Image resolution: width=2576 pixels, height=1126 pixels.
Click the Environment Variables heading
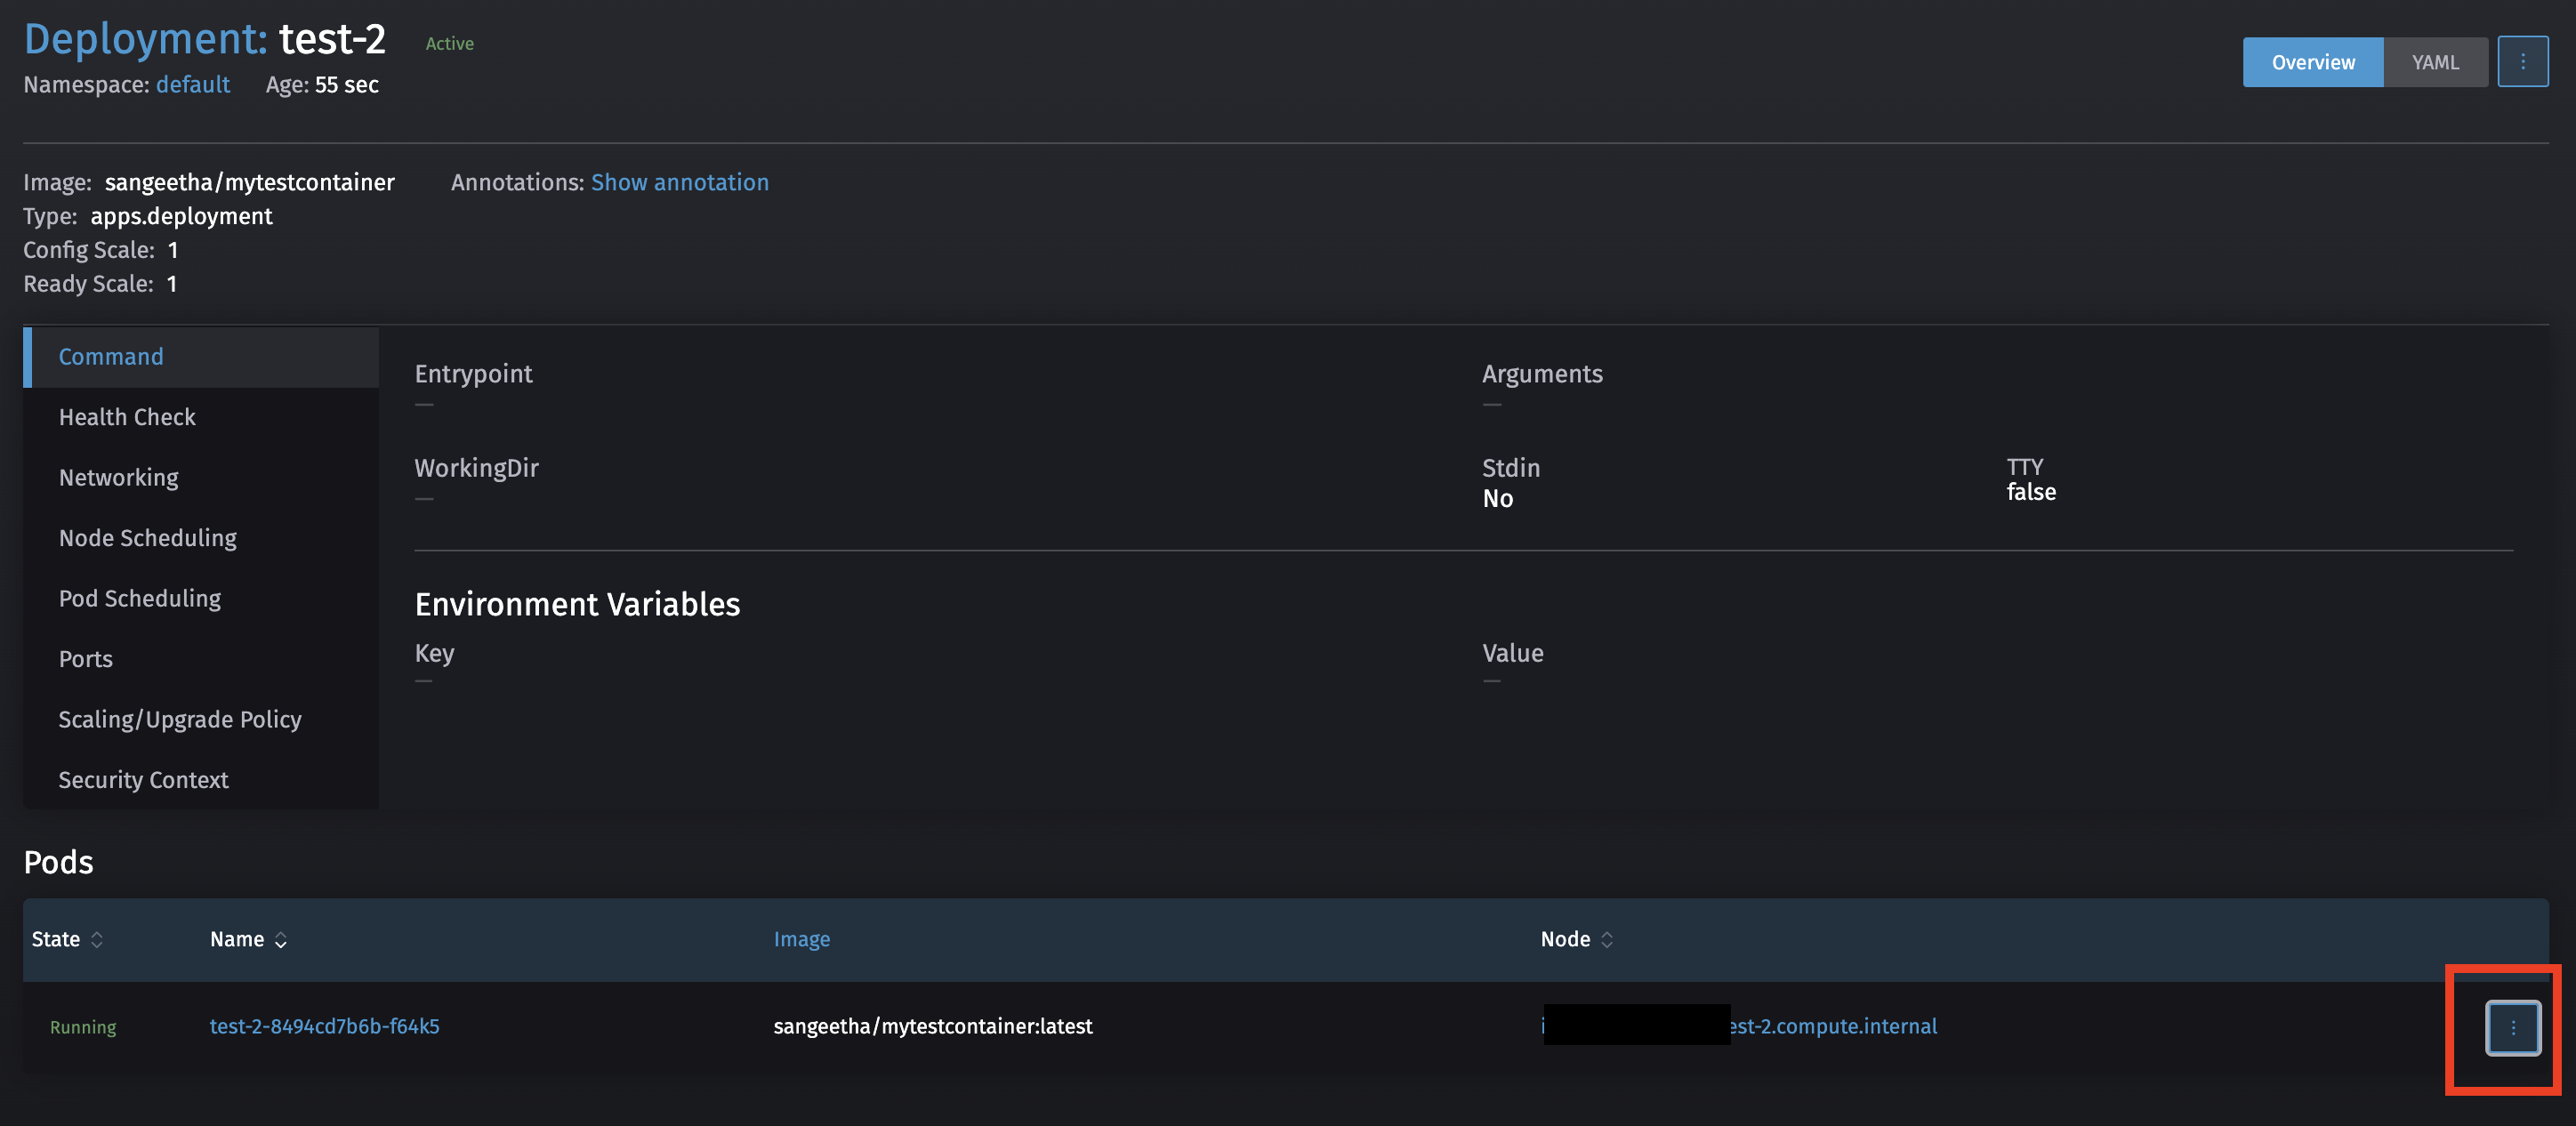click(577, 604)
